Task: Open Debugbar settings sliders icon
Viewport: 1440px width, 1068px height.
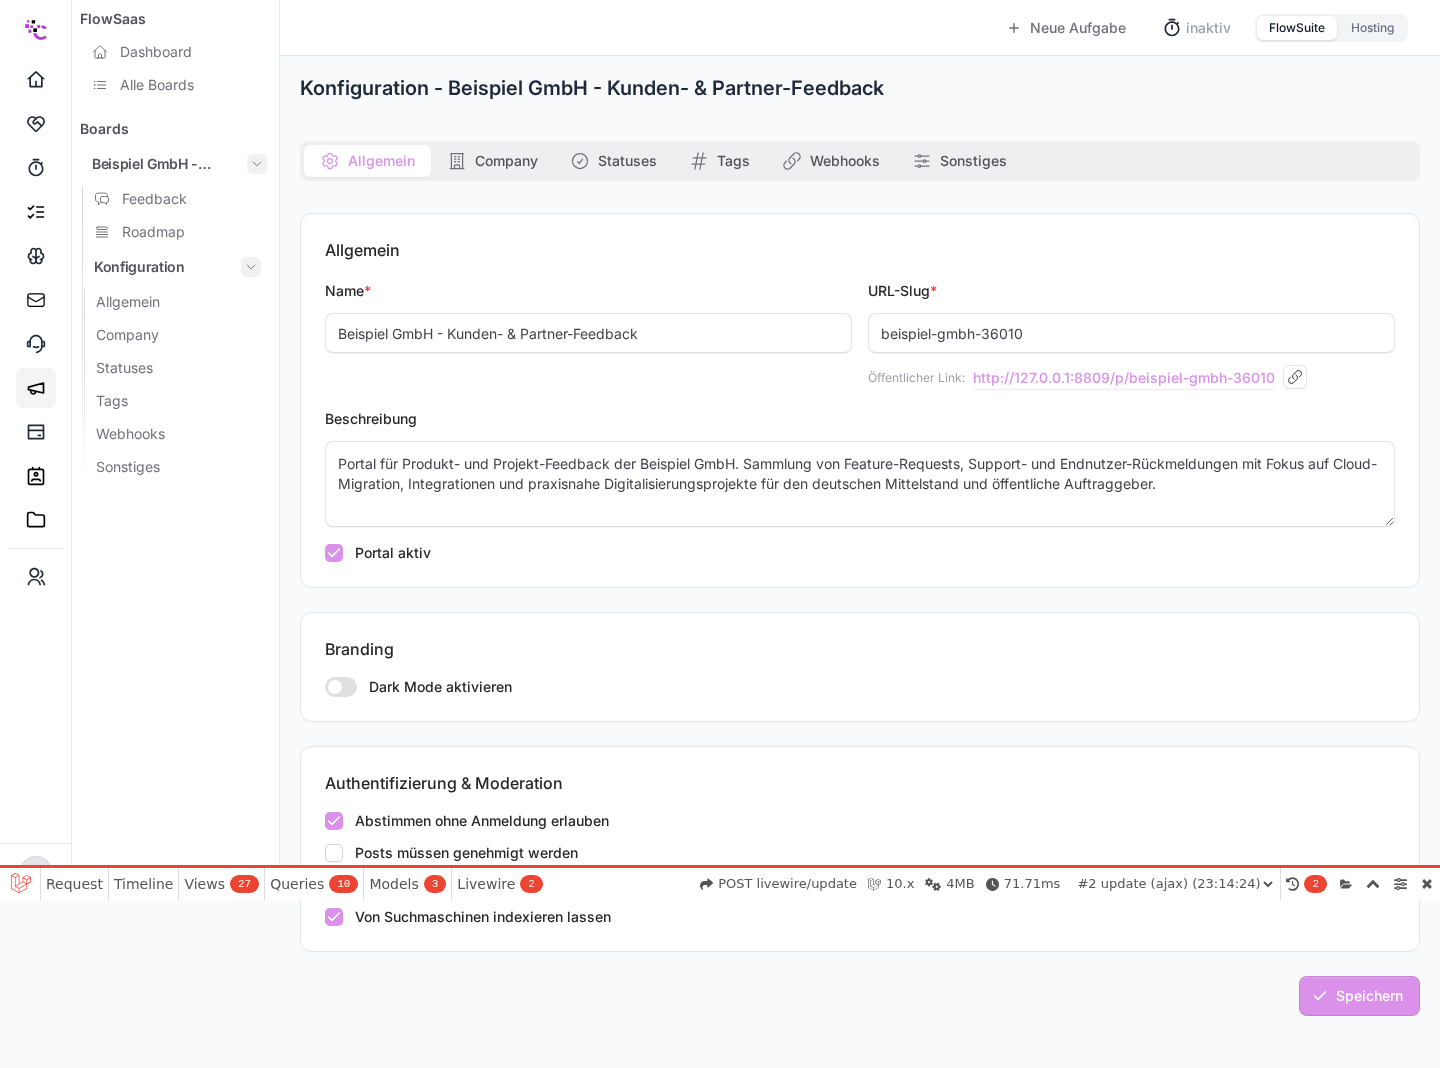Action: point(1400,884)
